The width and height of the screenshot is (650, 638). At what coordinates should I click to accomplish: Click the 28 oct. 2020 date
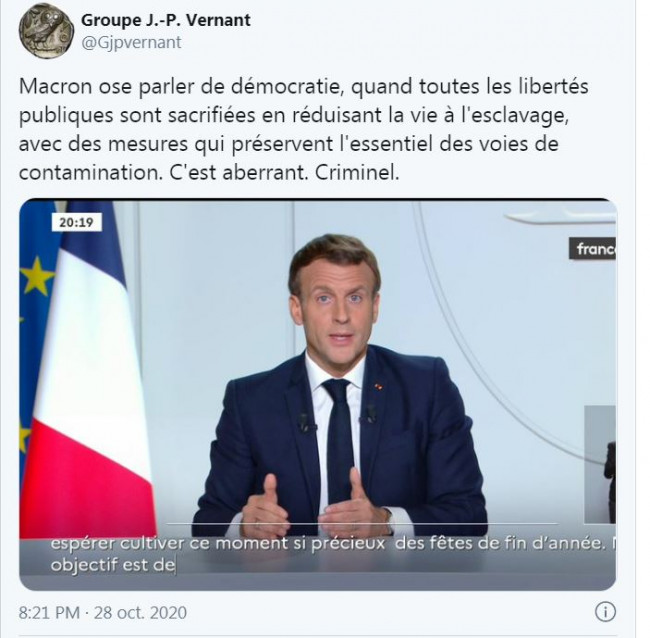[140, 613]
